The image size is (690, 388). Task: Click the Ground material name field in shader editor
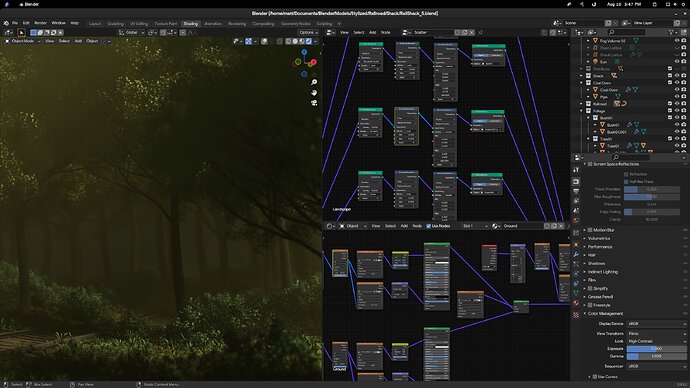click(522, 226)
